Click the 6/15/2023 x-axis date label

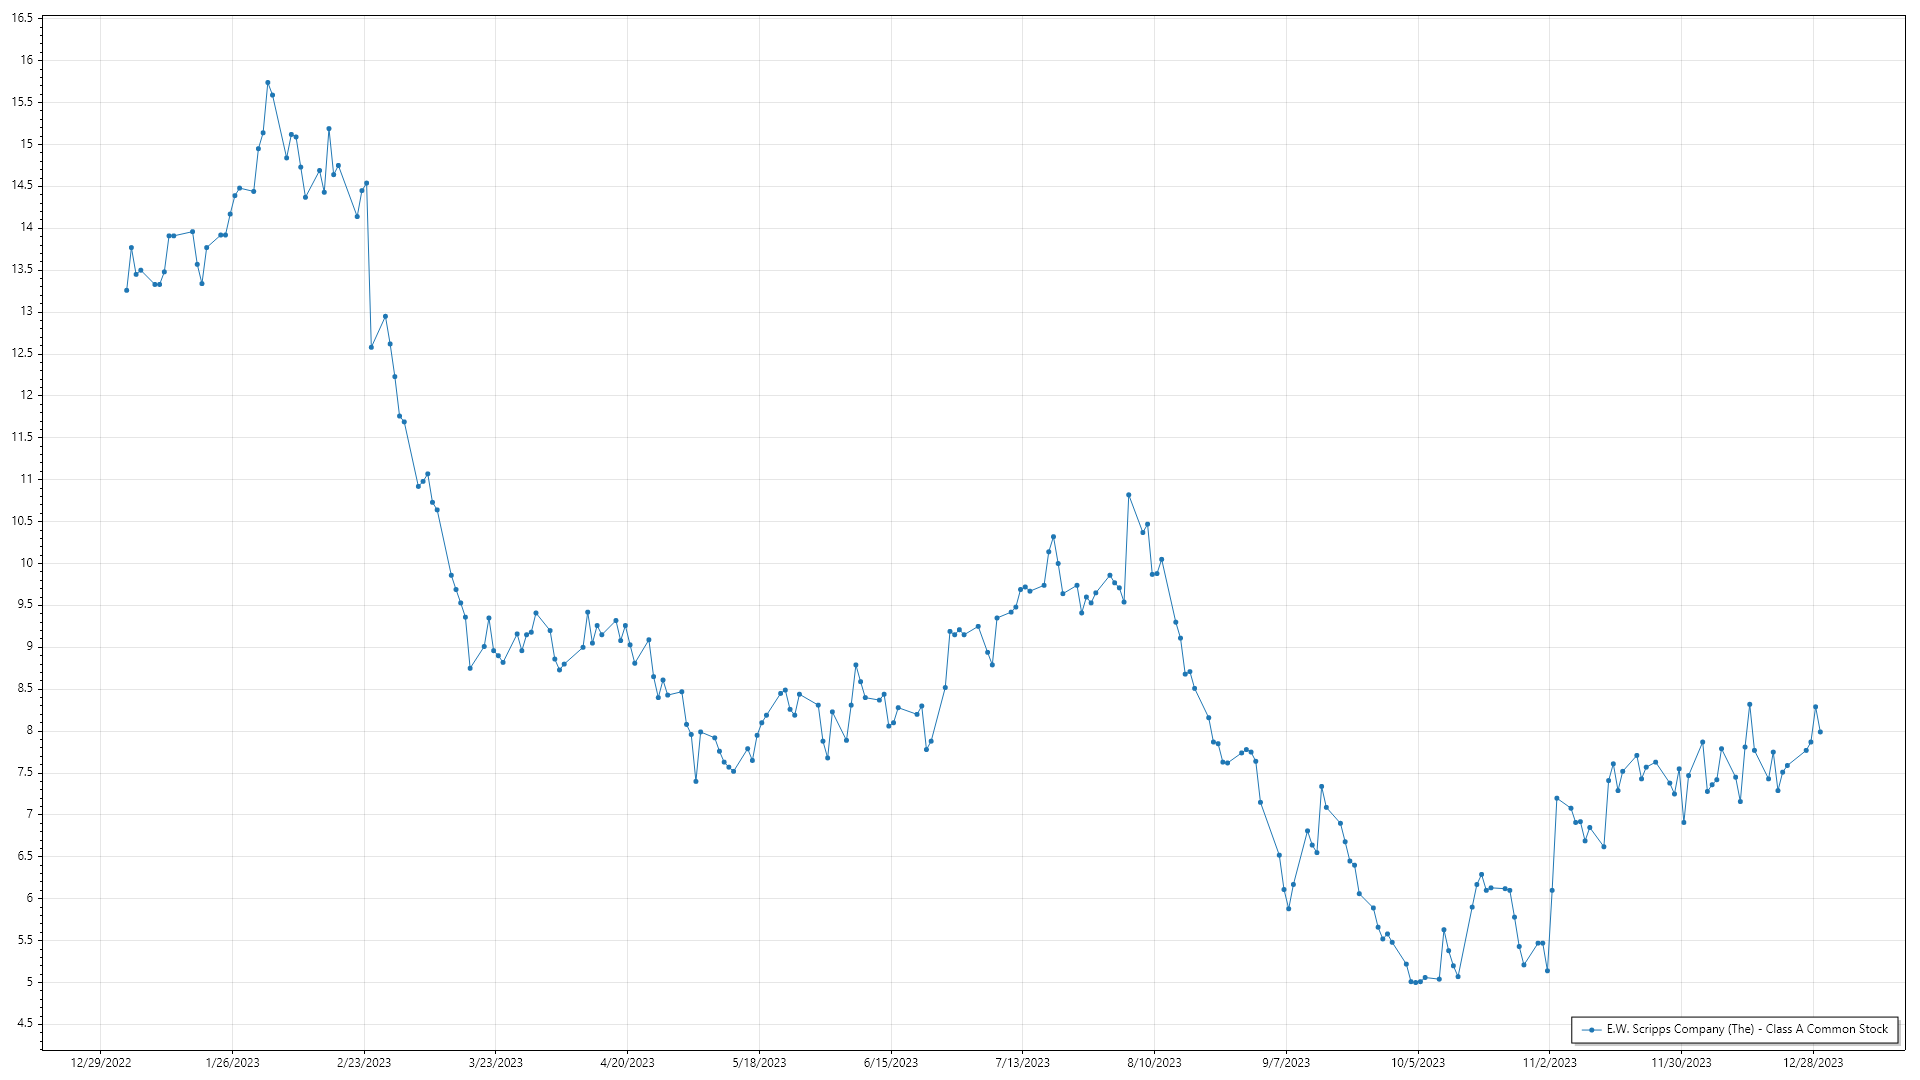pyautogui.click(x=891, y=1063)
